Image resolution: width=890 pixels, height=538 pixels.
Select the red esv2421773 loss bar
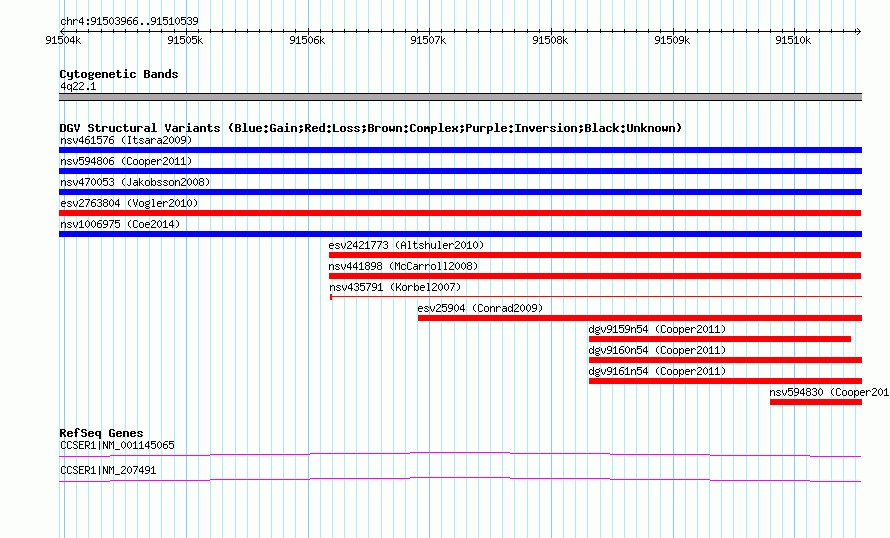[x=595, y=255]
